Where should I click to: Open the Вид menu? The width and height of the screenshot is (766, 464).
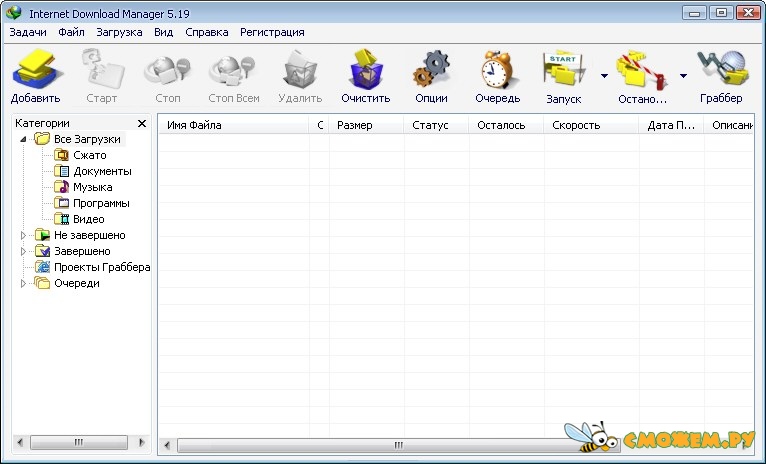pos(164,32)
